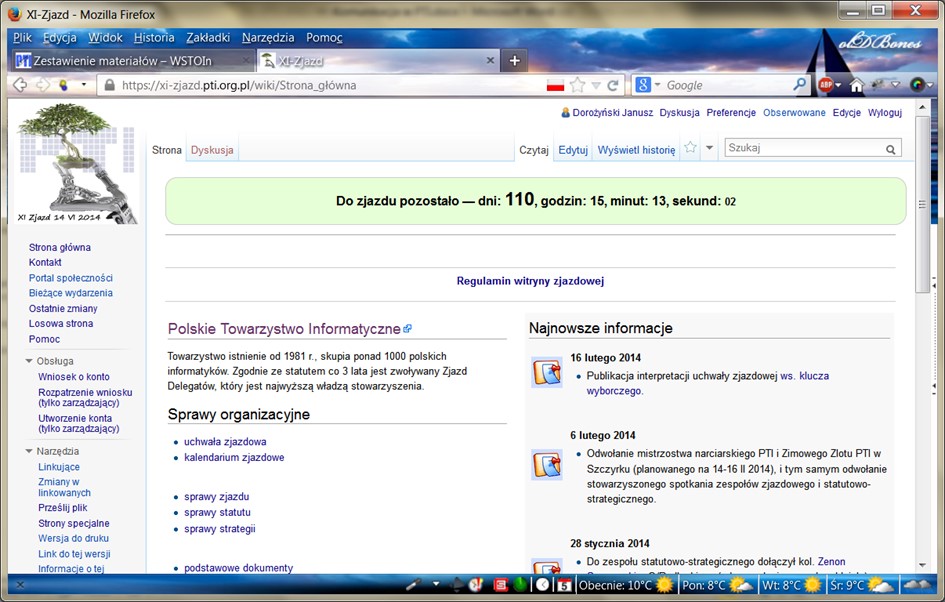Collapse the Narzędzia sidebar section
The height and width of the screenshot is (602, 945).
pyautogui.click(x=28, y=451)
